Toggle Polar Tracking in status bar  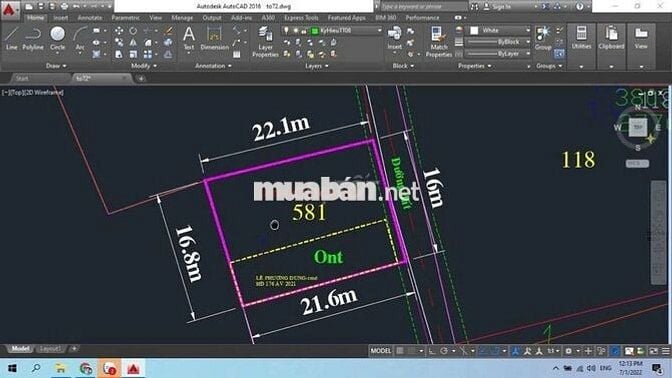click(444, 351)
